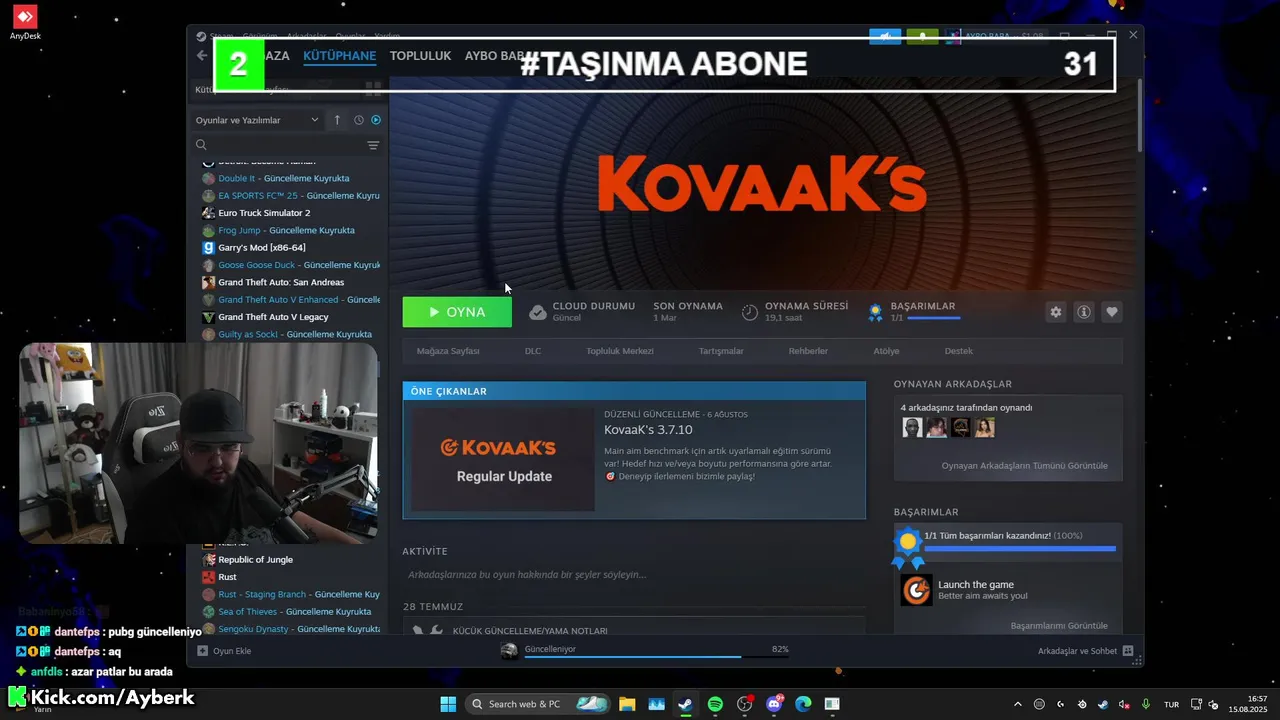Open the Atölye link
Screen dimensions: 1280x720
[886, 351]
